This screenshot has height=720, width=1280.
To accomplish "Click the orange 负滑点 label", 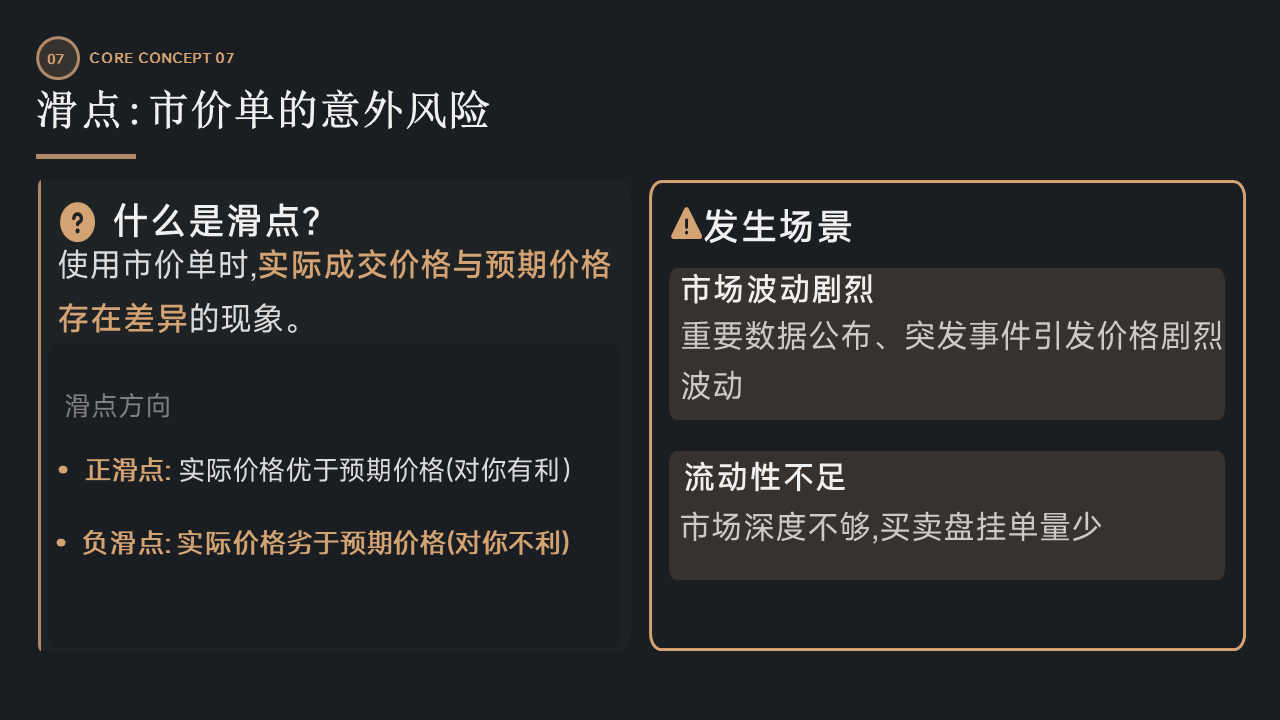I will click(x=126, y=543).
